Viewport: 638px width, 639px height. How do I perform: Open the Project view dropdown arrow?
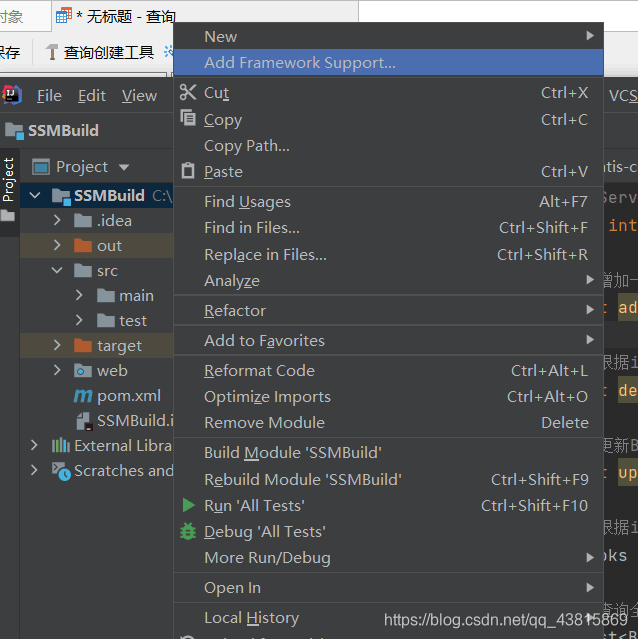click(124, 167)
